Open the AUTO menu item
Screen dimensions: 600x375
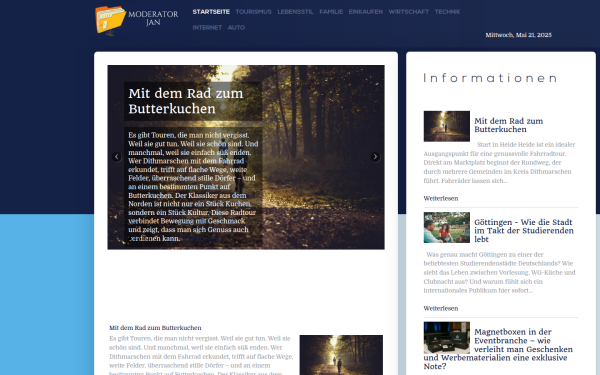pyautogui.click(x=236, y=28)
